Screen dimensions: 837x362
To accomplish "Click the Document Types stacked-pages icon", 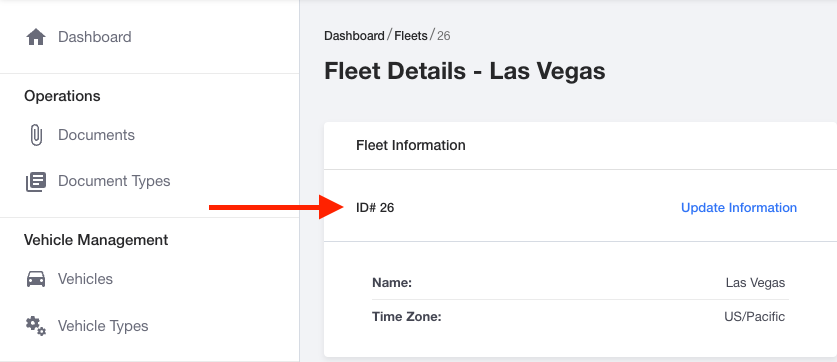I will click(x=36, y=182).
